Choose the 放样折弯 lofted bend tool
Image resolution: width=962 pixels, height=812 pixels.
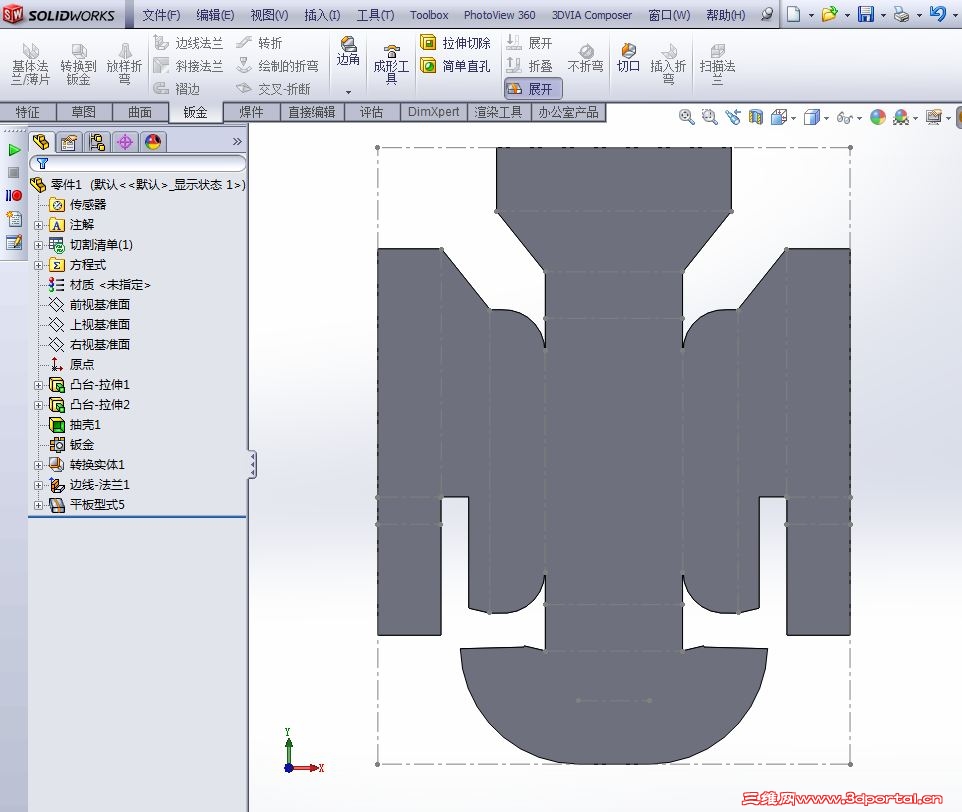click(124, 64)
